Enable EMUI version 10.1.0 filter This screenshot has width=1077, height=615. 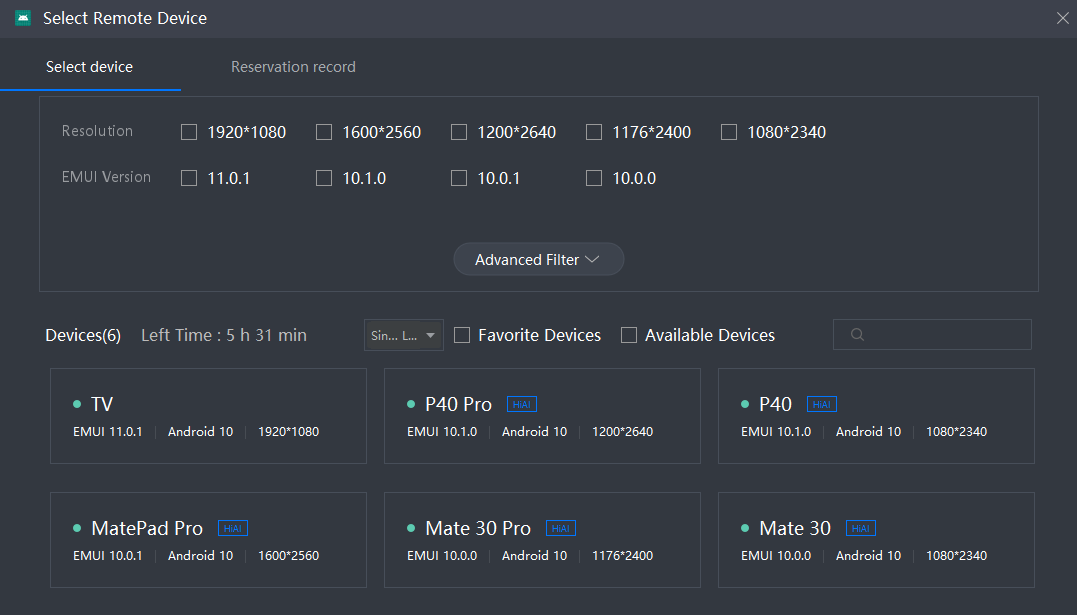(324, 178)
